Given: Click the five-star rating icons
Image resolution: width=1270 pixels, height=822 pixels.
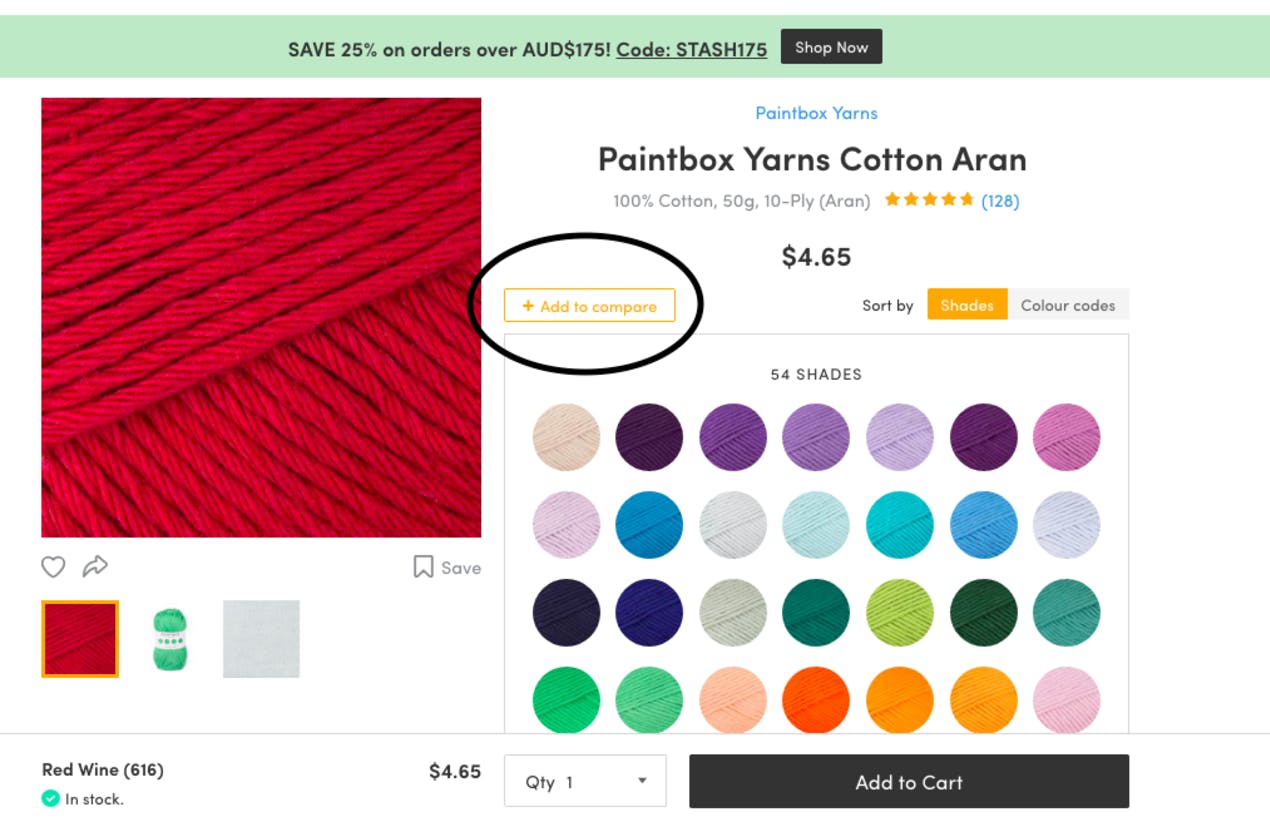Looking at the screenshot, I should tap(928, 199).
